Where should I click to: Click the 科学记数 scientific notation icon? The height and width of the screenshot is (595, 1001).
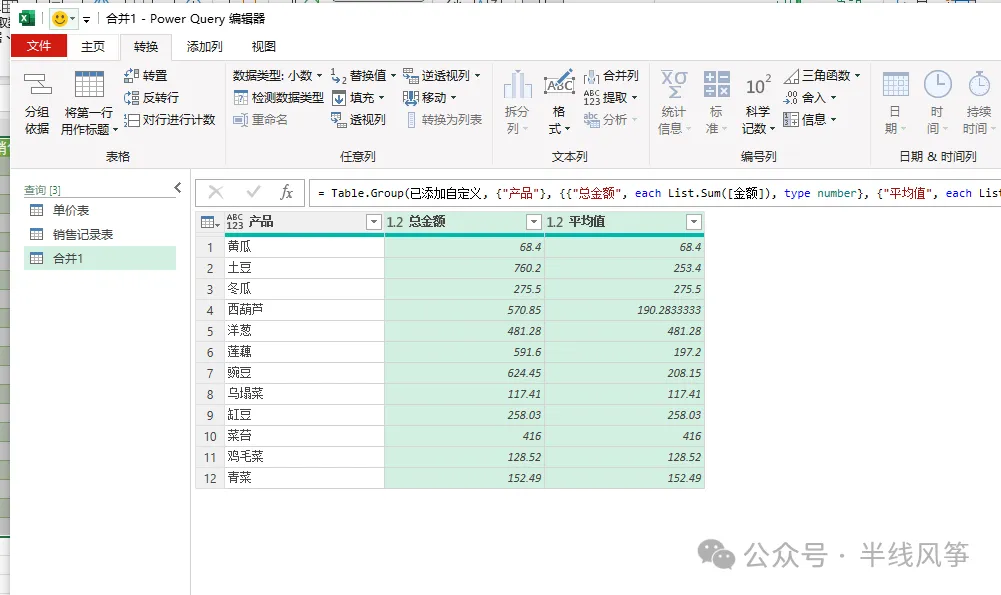(x=758, y=85)
